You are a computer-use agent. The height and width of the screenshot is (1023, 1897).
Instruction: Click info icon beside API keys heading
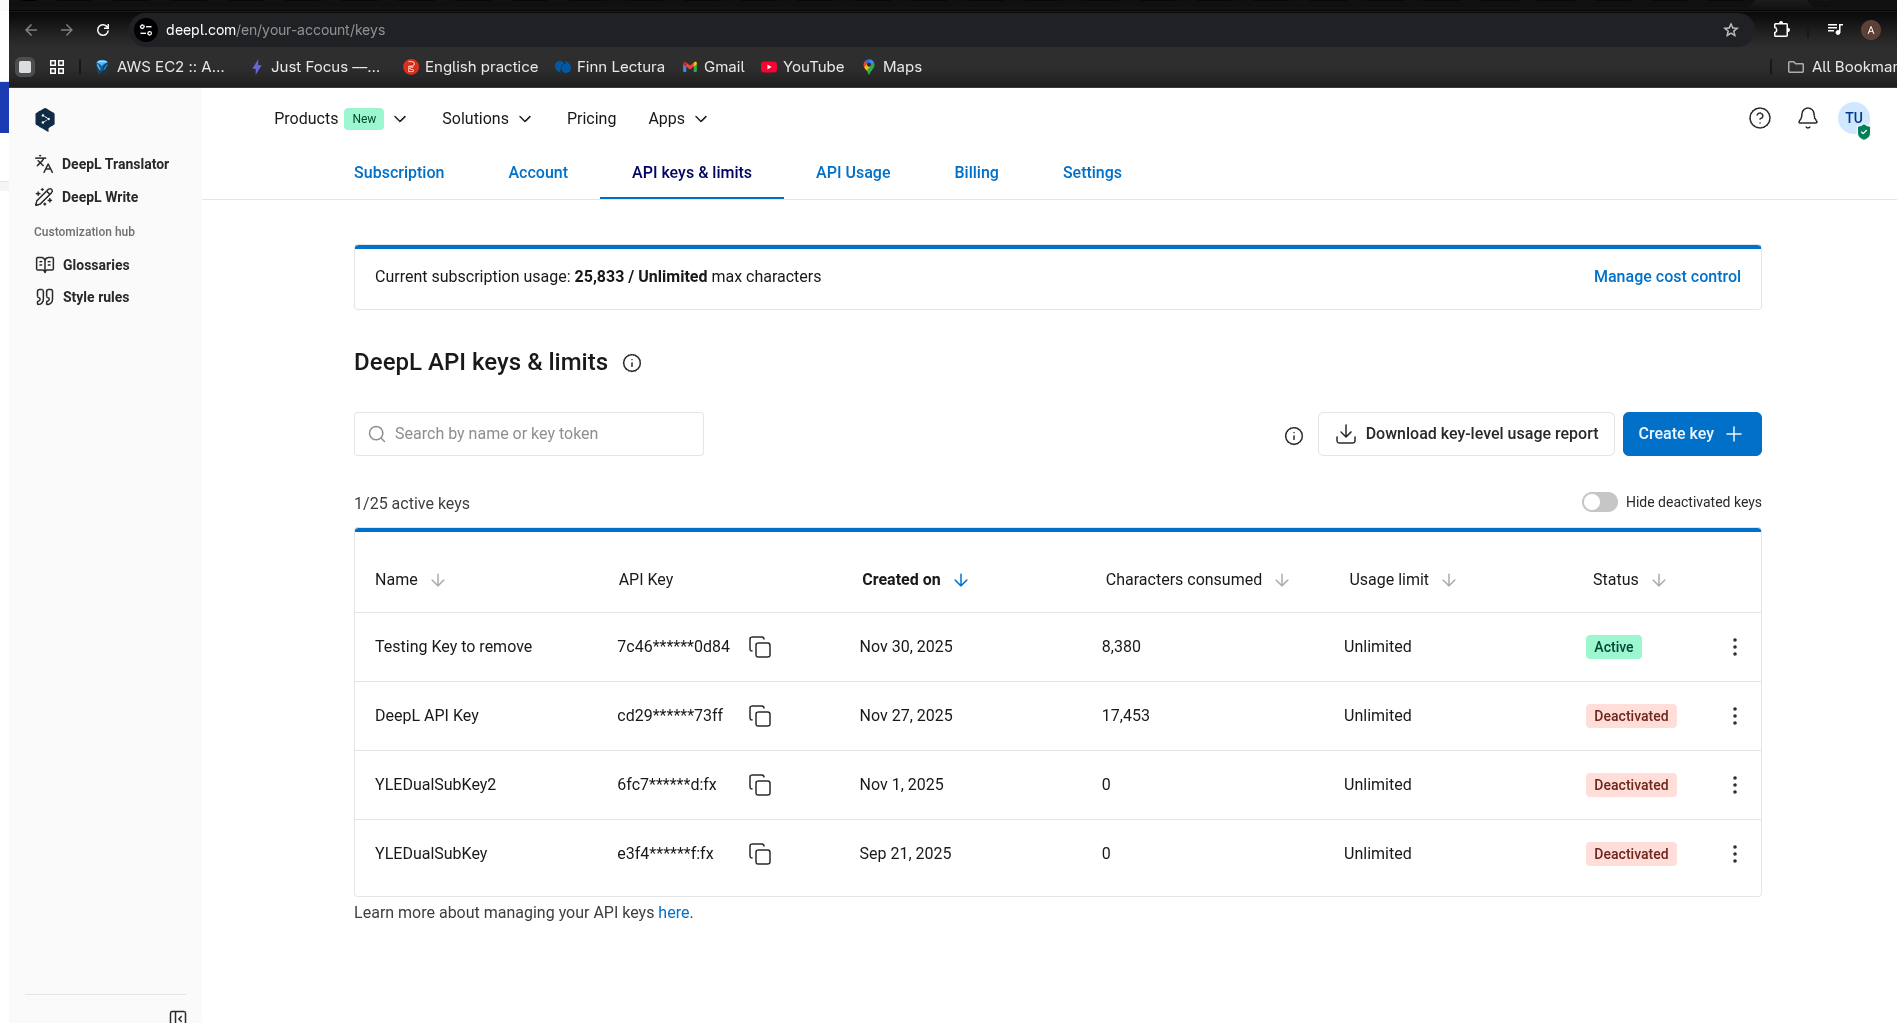pos(632,363)
